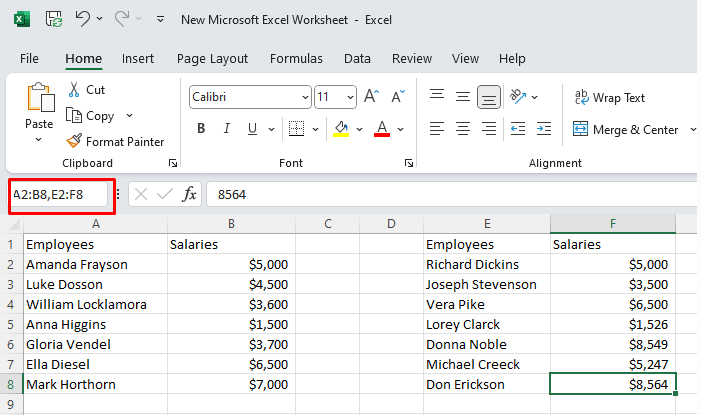Toggle Bold formatting
701x415 pixels.
201,129
